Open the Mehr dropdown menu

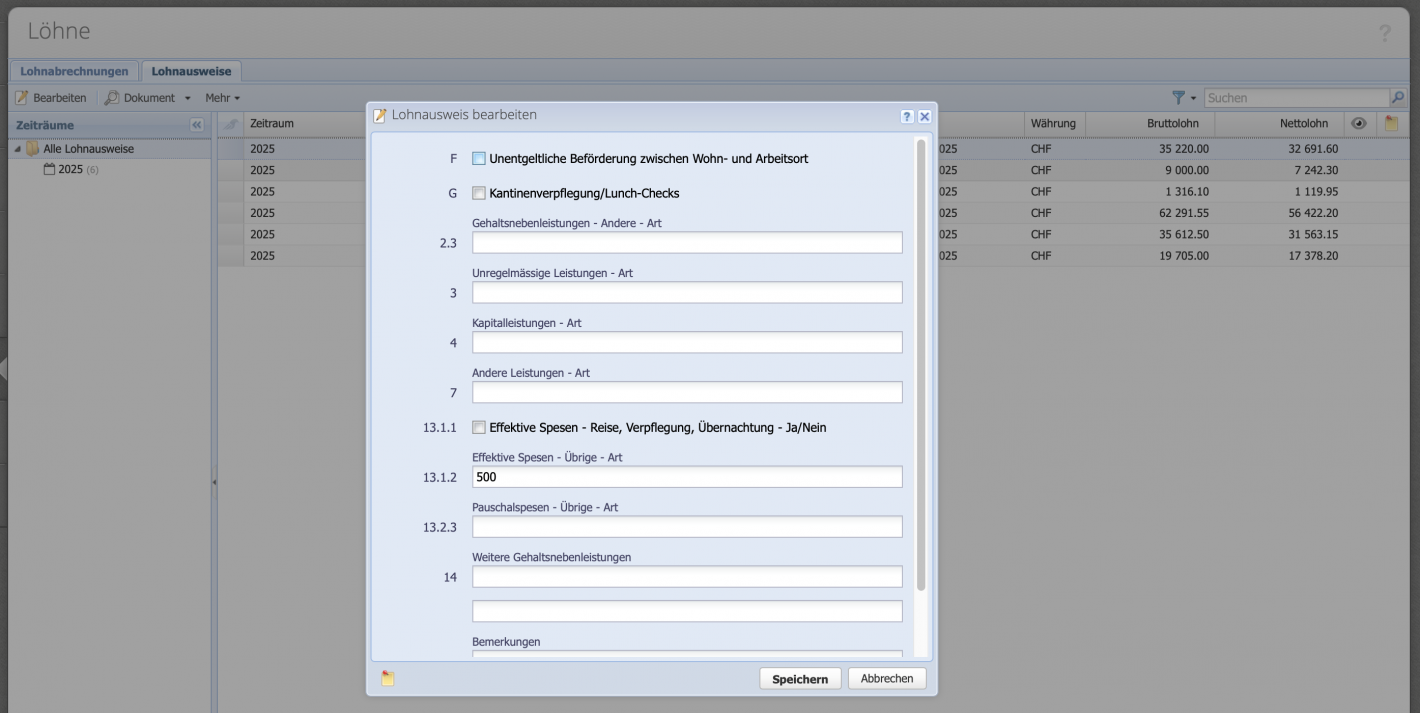[x=220, y=97]
